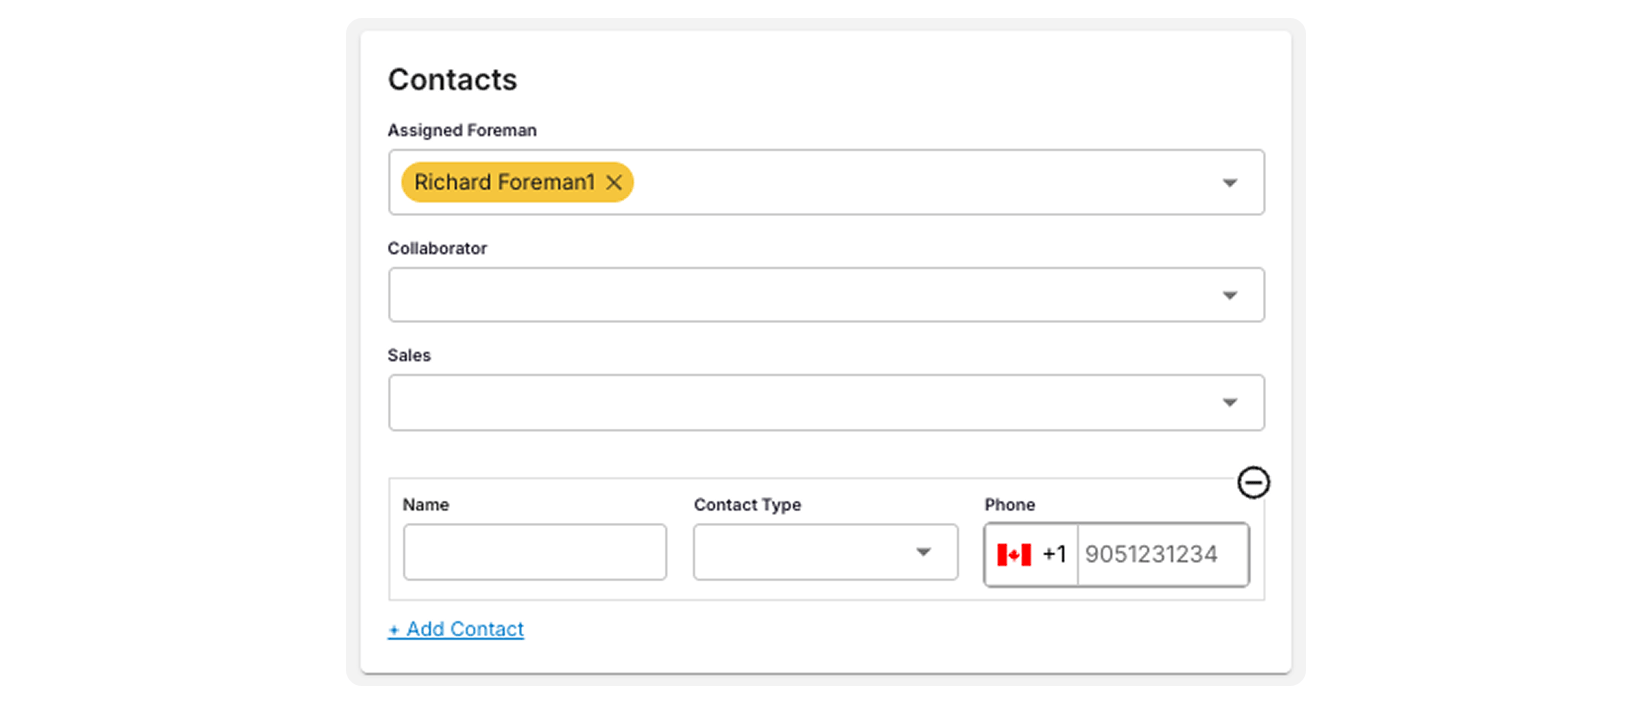Click the Collaborator label text

click(x=437, y=248)
